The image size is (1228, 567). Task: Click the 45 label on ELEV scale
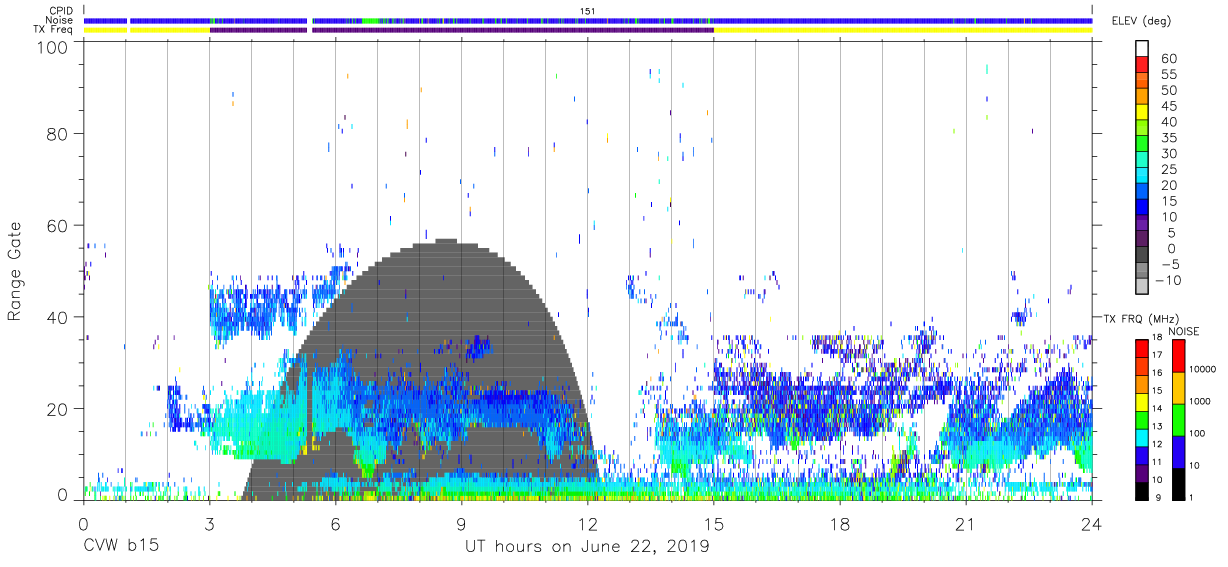pos(1169,106)
